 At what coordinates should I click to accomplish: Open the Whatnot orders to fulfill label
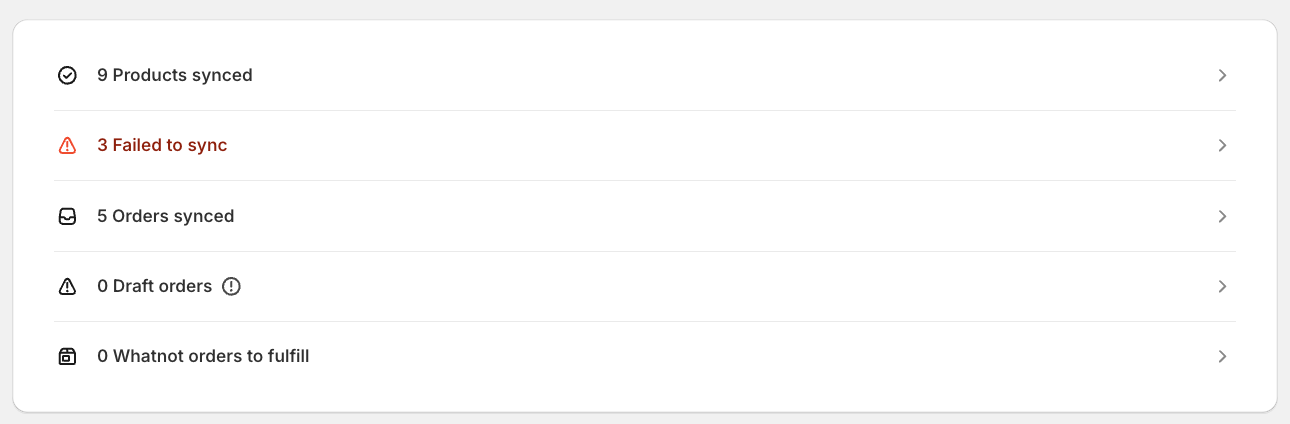(x=211, y=357)
